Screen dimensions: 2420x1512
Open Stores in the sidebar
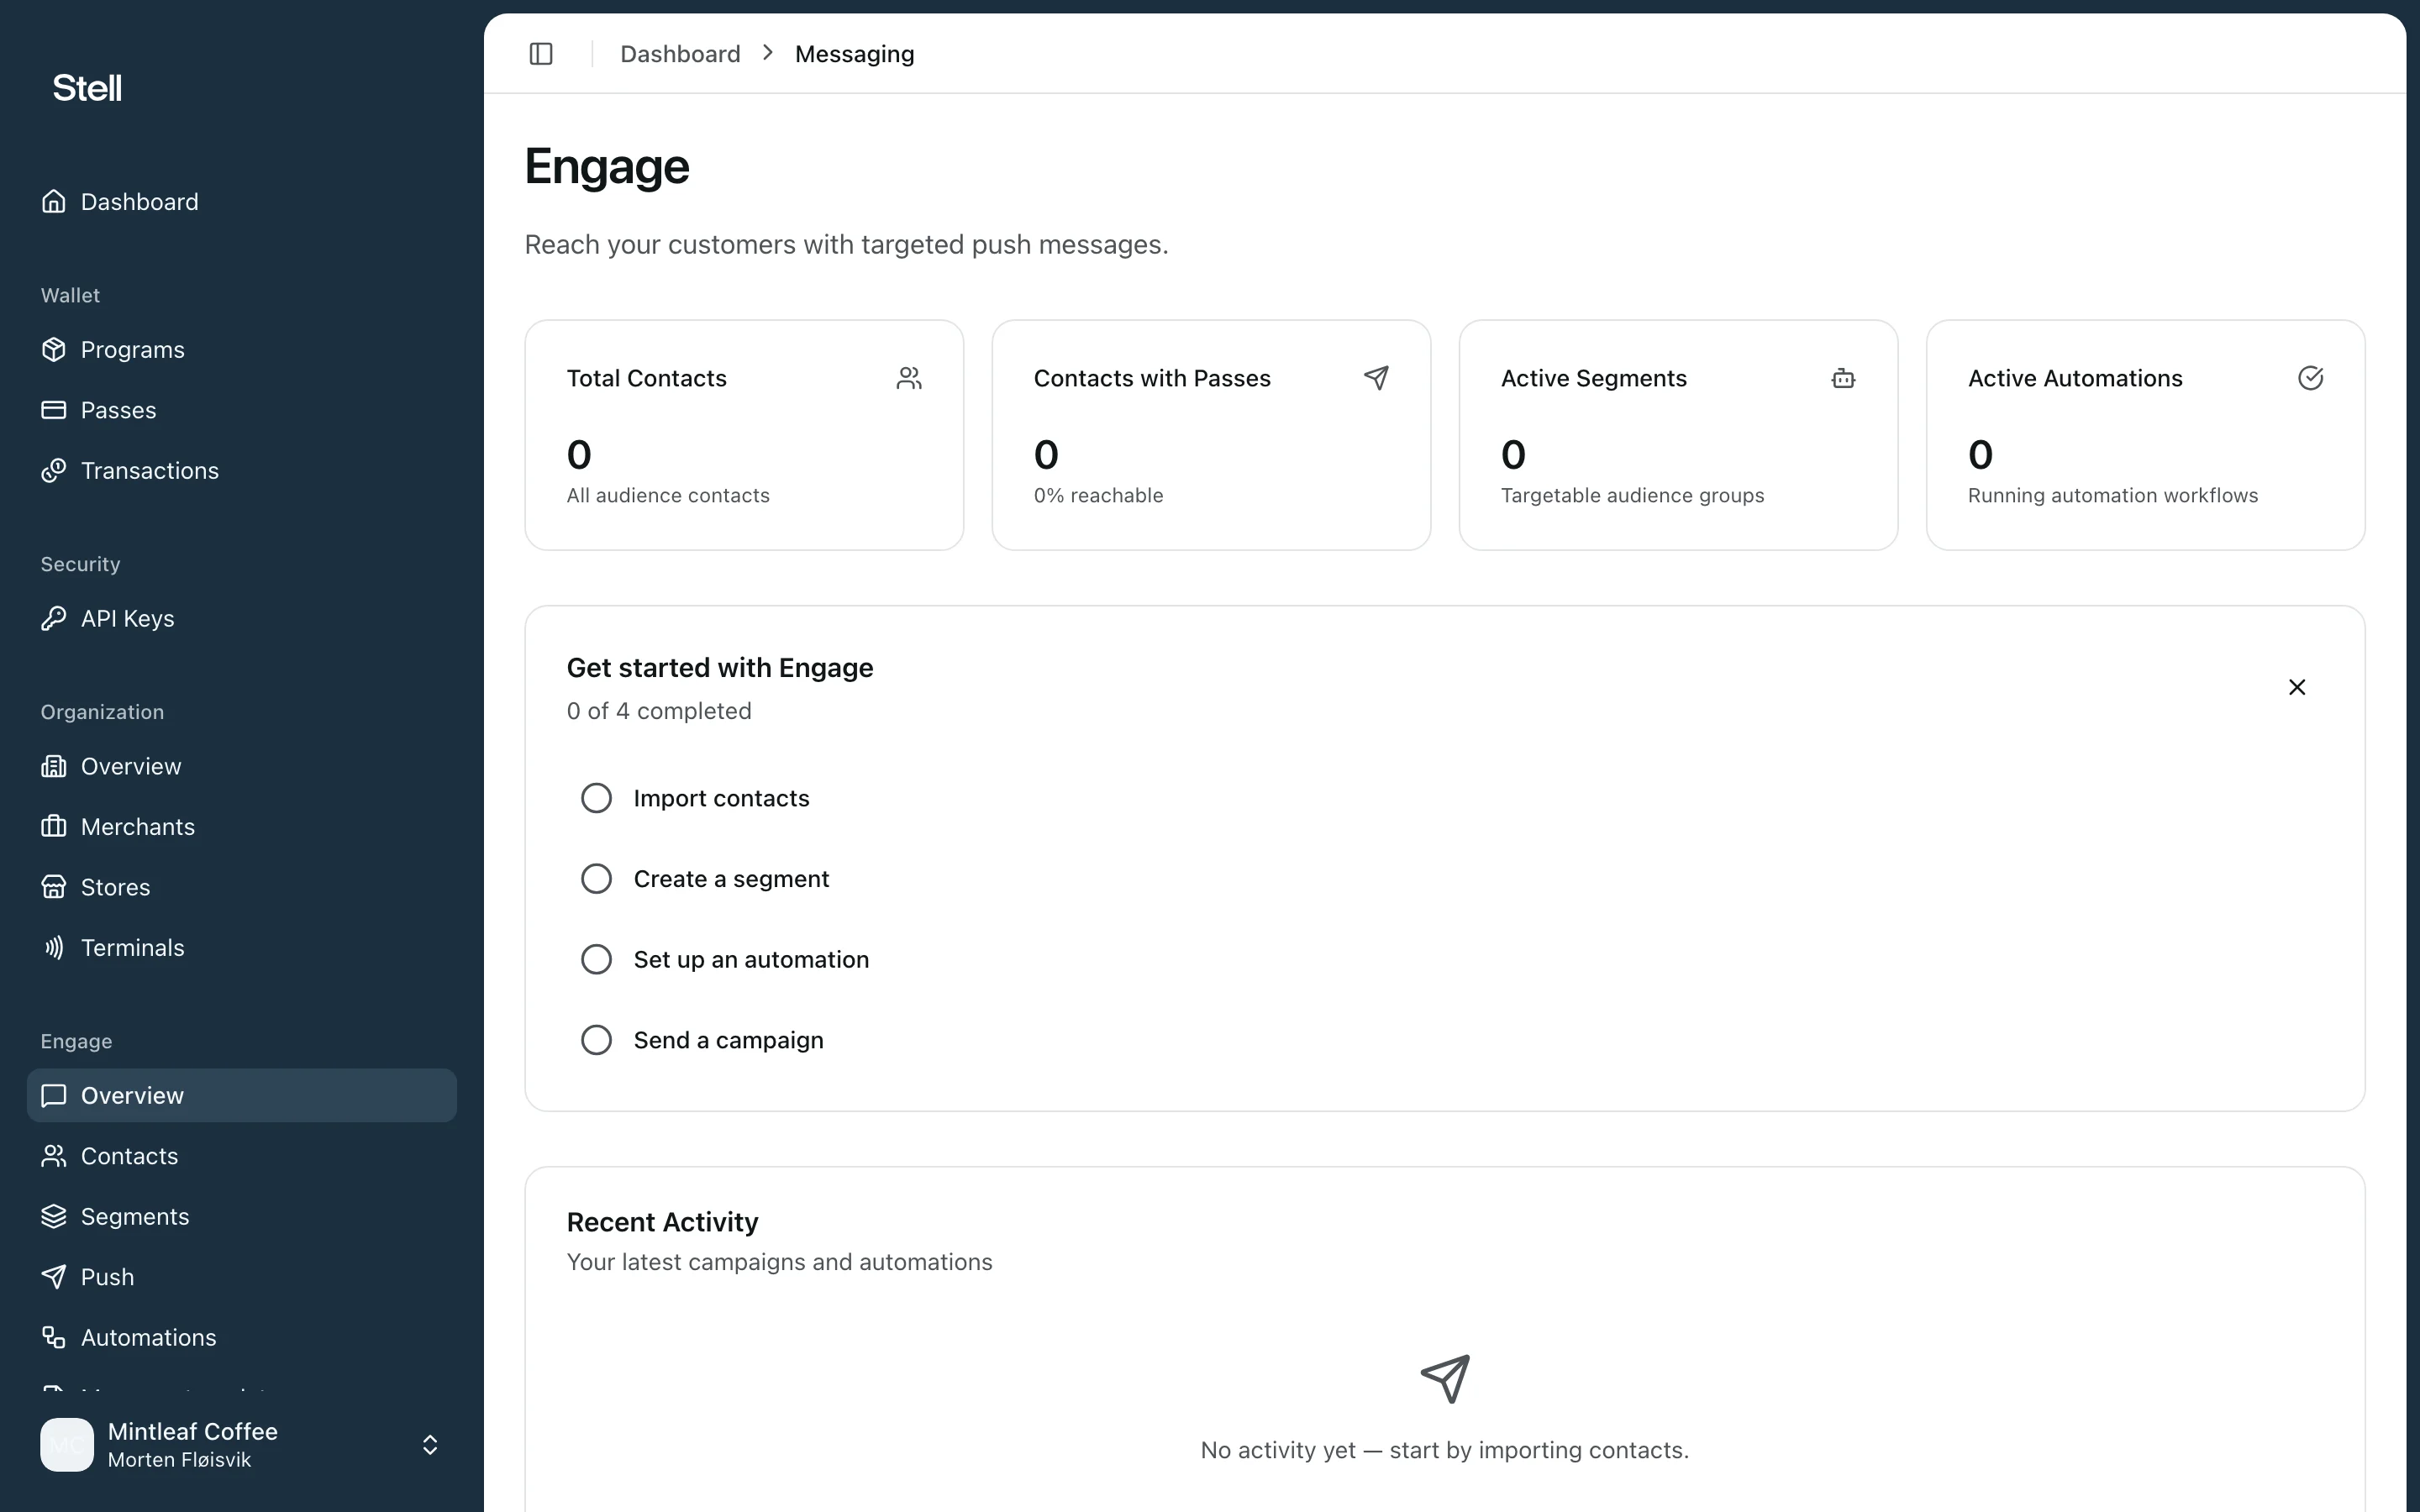click(x=242, y=888)
